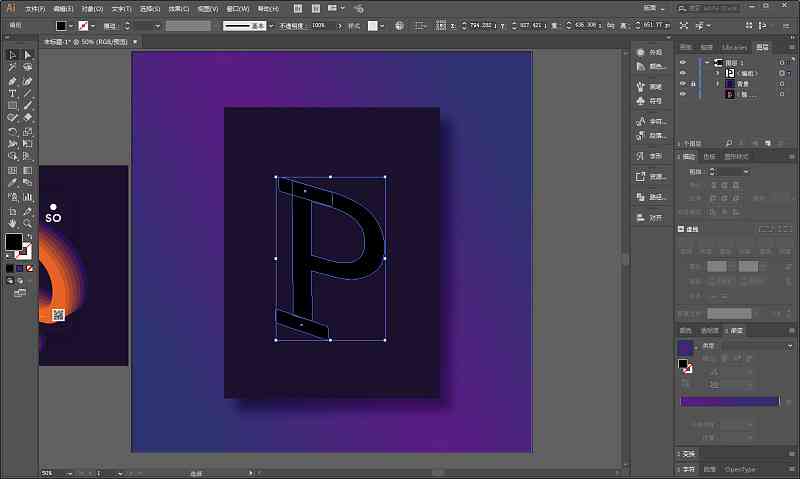Select the Direct Selection tool
The height and width of the screenshot is (479, 800).
pyautogui.click(x=28, y=55)
